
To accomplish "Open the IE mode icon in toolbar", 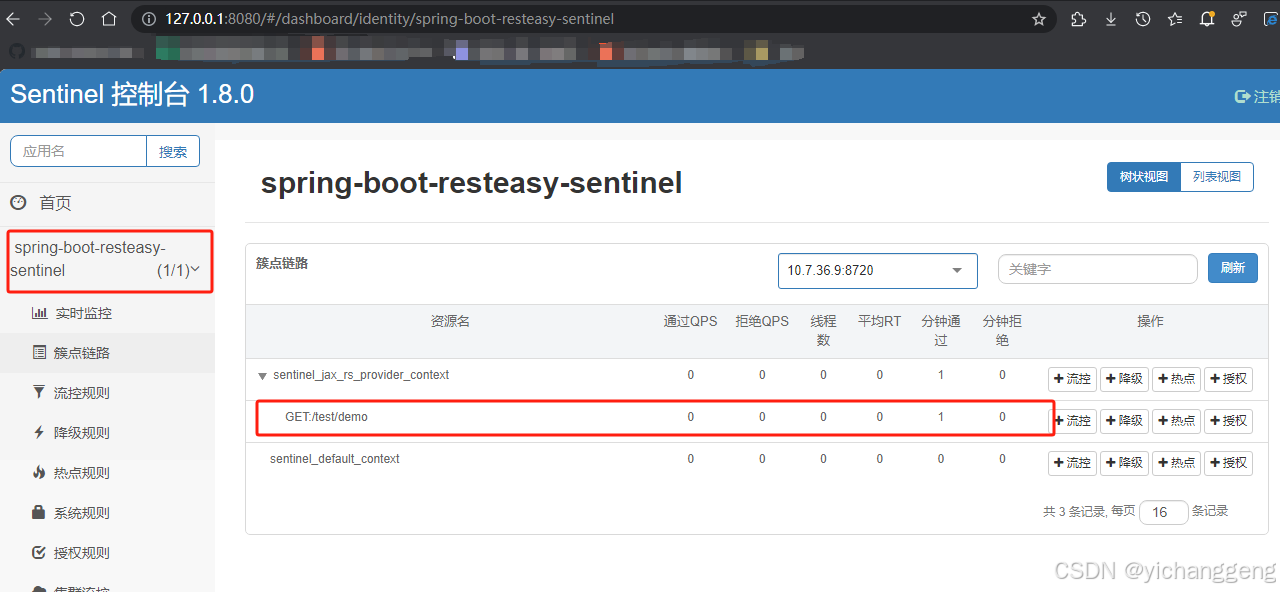I will pyautogui.click(x=1273, y=19).
